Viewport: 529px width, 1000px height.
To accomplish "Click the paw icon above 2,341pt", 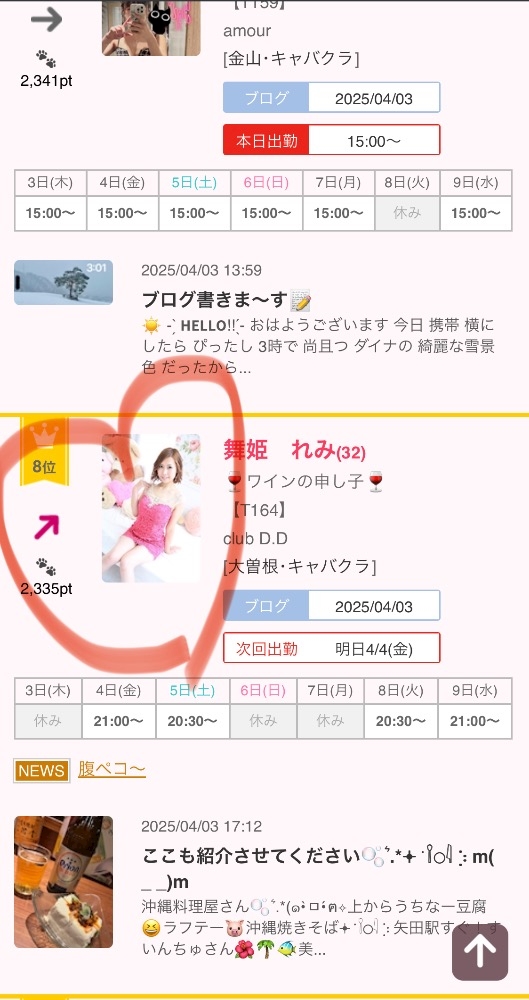I will (x=45, y=59).
